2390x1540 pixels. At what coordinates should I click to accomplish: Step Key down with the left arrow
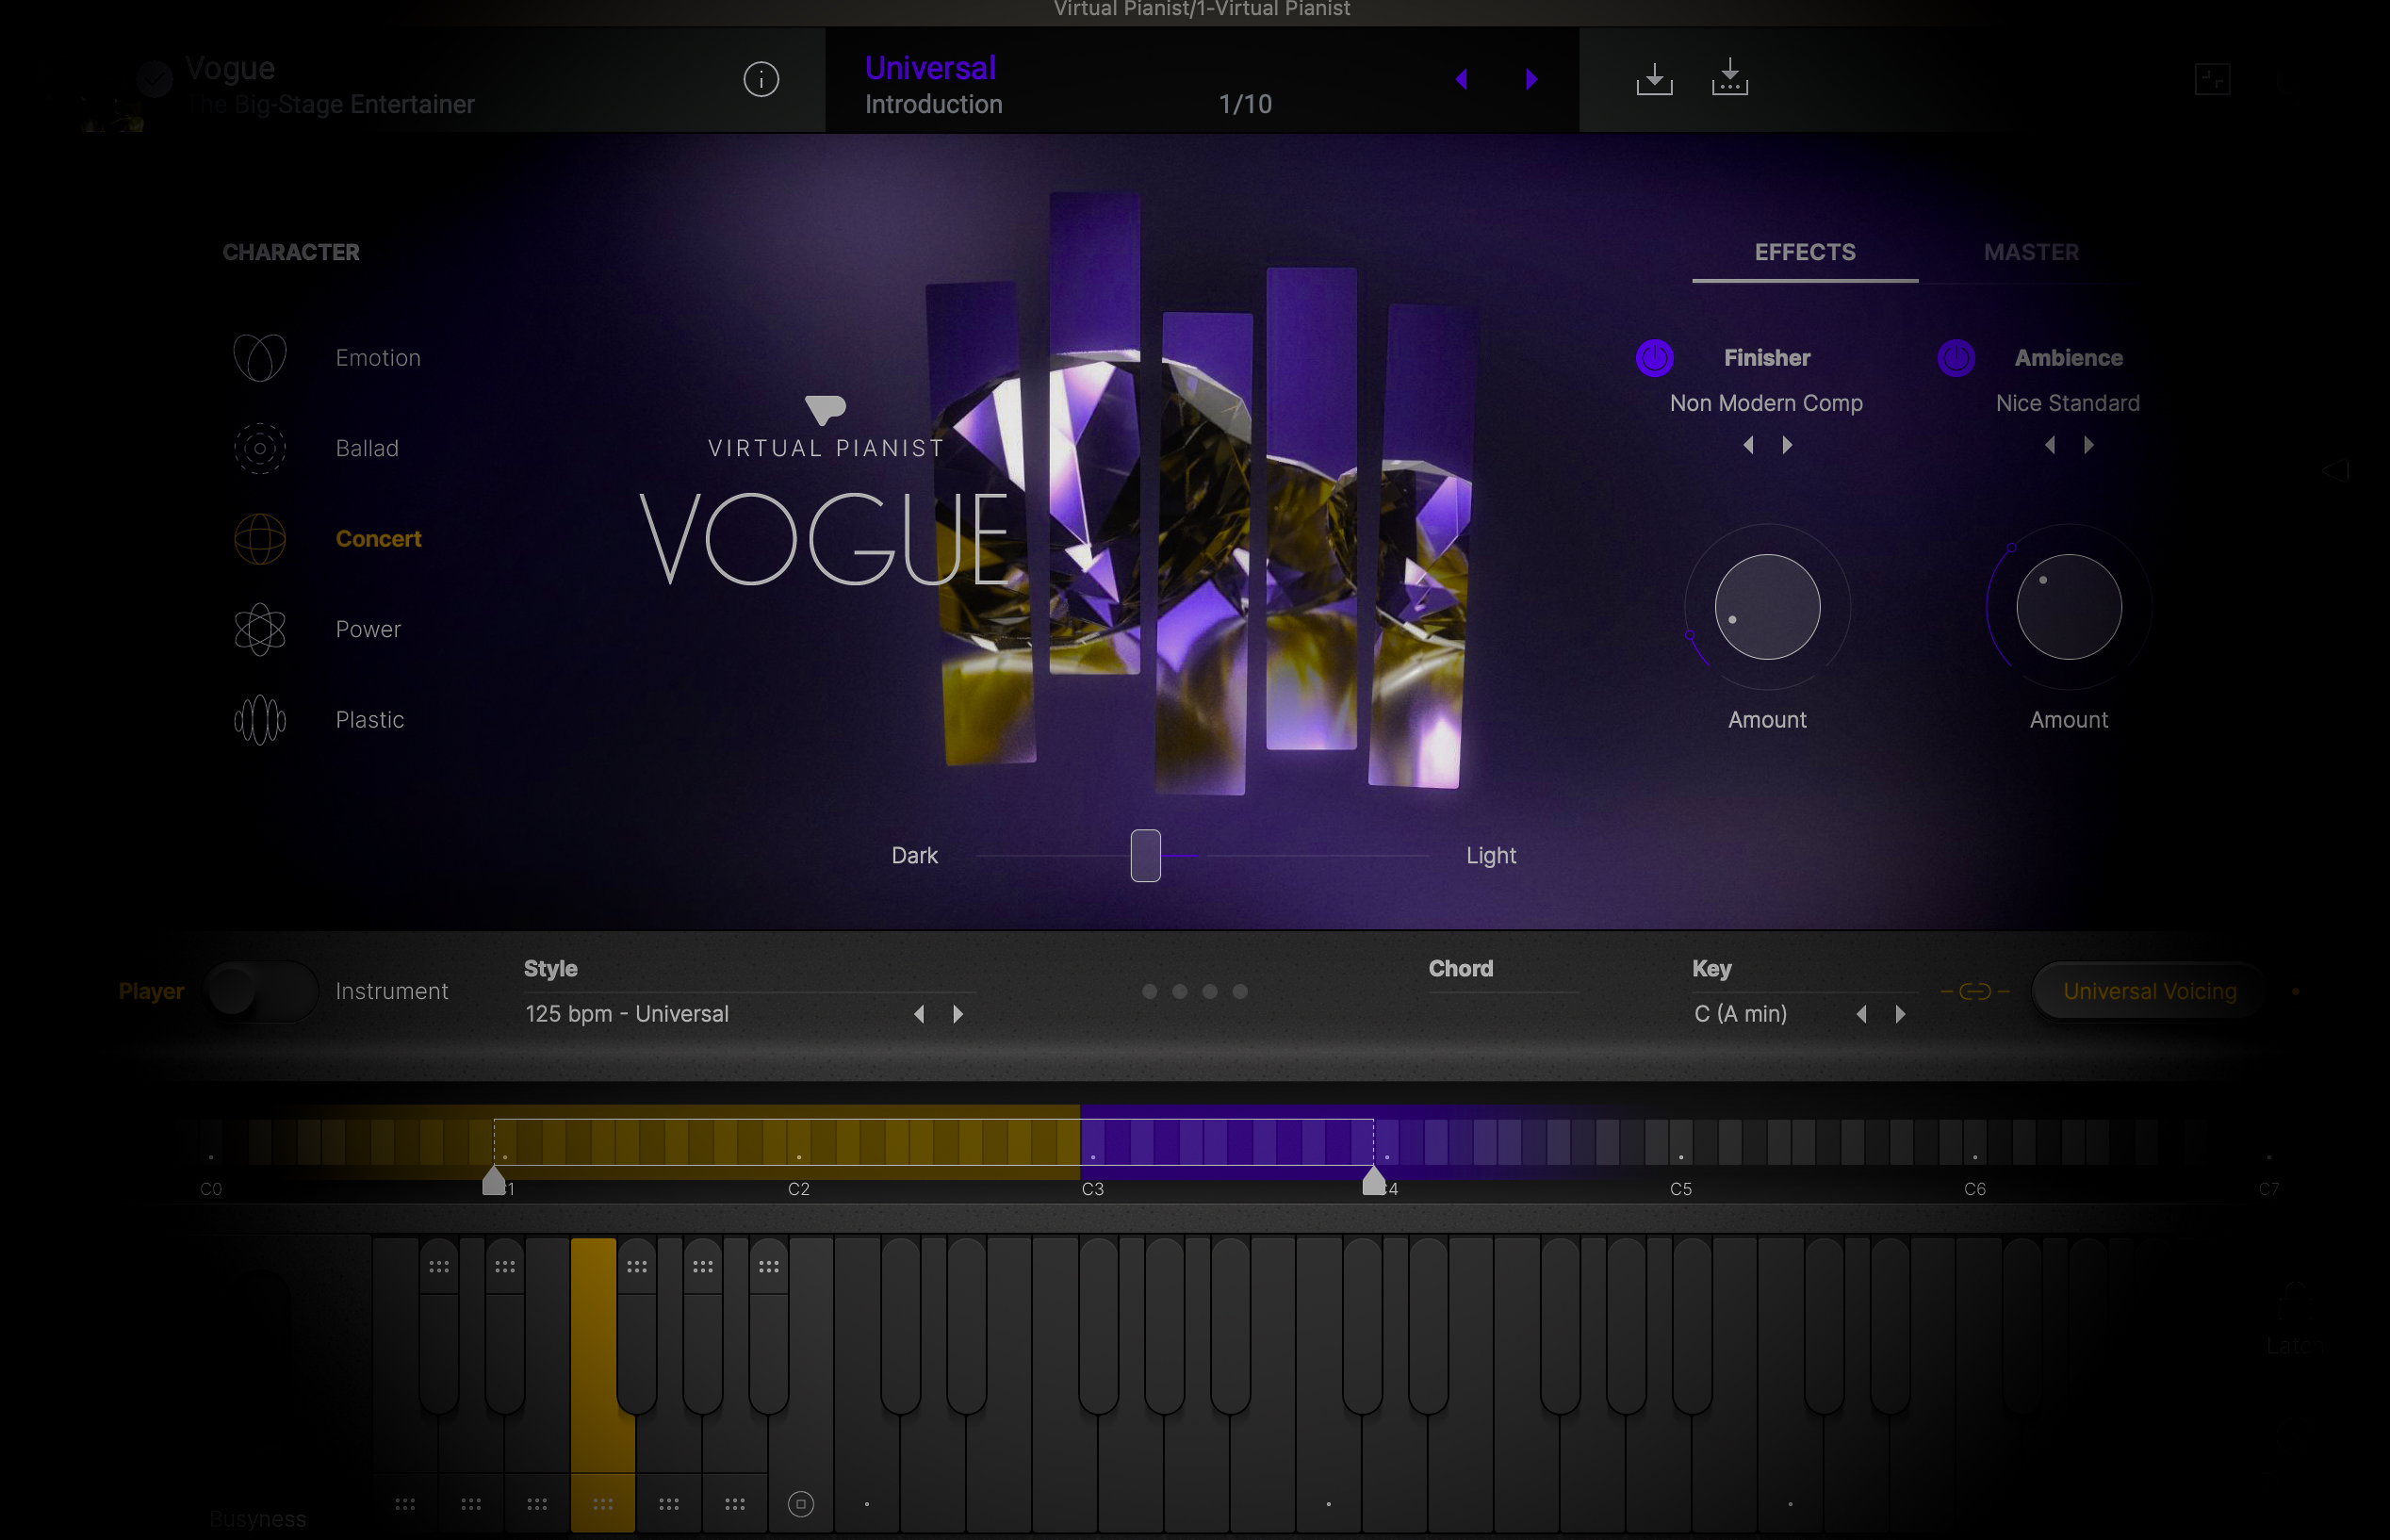tap(1861, 1014)
